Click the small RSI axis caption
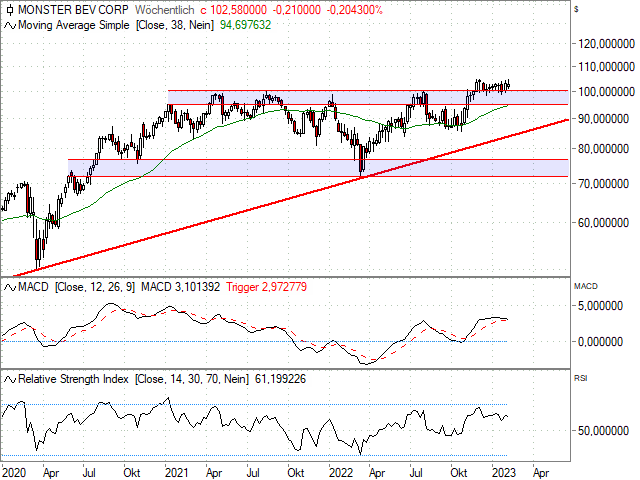640x480 pixels. 580,378
